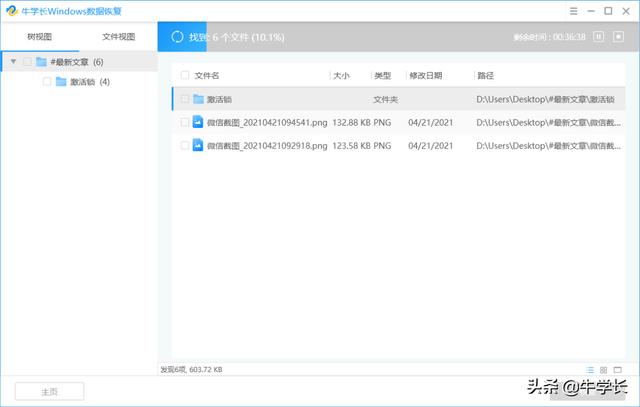Click the 找到: 6 个文件 (10.1%) text
This screenshot has width=640, height=407.
coord(237,37)
